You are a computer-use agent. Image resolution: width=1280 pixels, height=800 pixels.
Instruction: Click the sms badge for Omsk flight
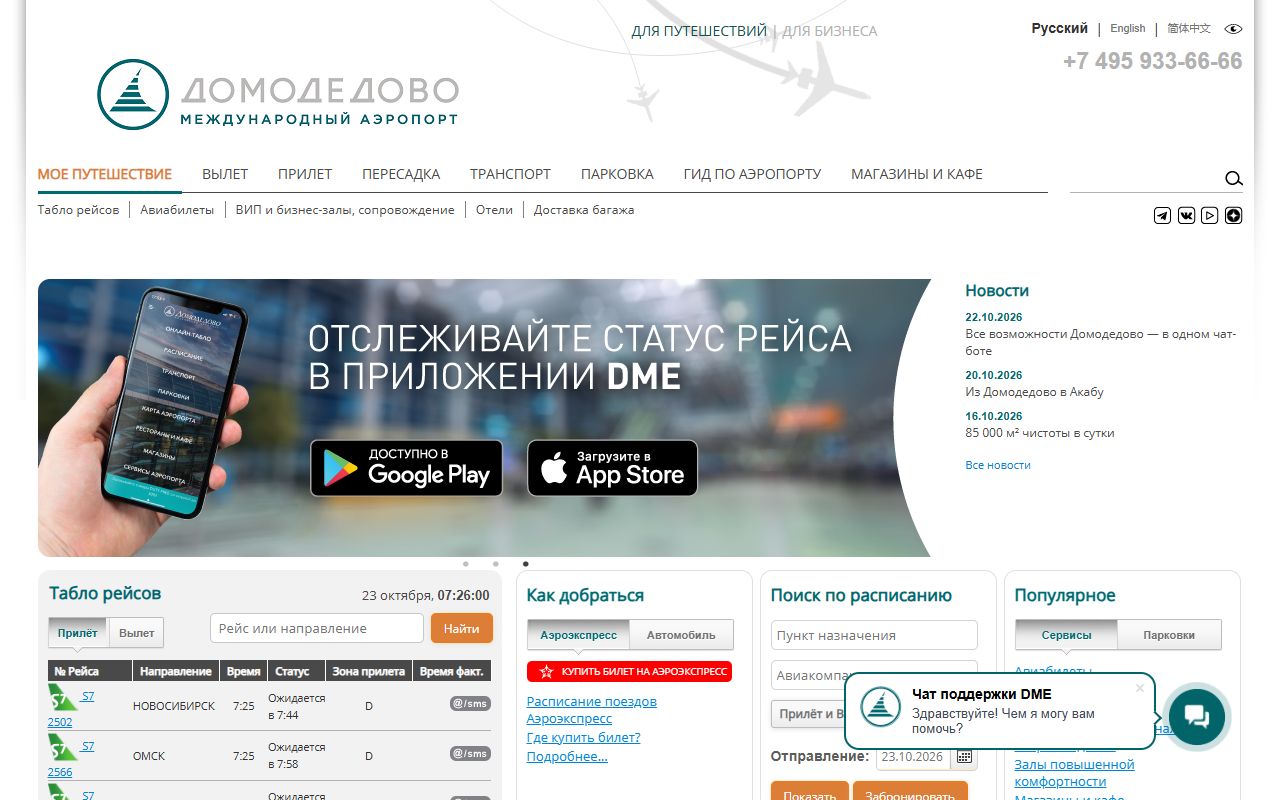coord(470,754)
